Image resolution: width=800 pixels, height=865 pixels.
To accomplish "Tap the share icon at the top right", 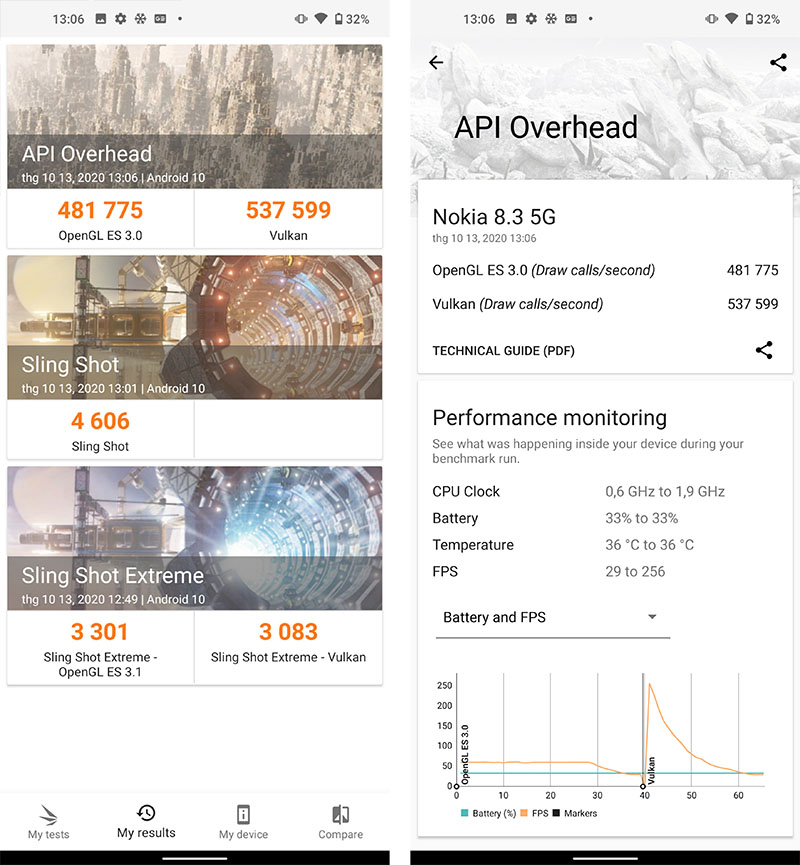I will [x=778, y=62].
